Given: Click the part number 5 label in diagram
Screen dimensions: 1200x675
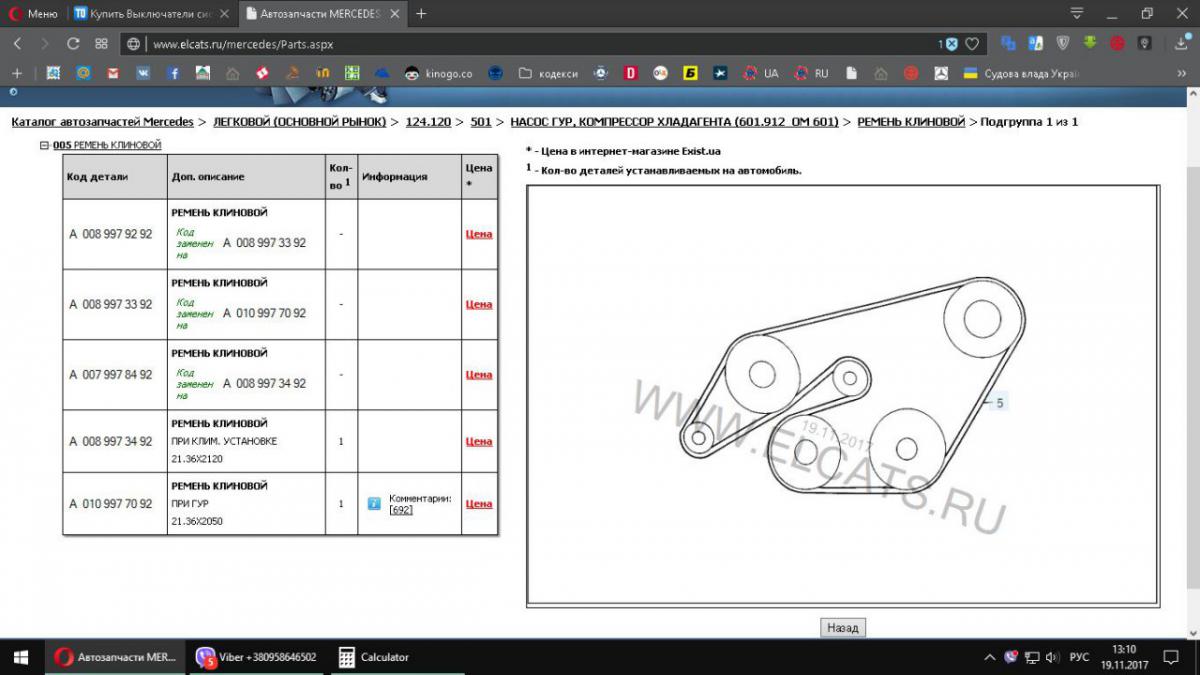Looking at the screenshot, I should tap(999, 403).
